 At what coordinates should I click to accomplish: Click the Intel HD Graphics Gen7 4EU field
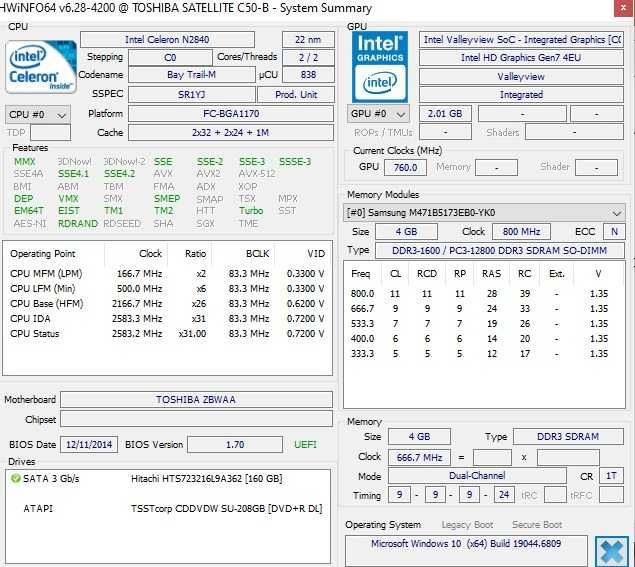click(521, 58)
